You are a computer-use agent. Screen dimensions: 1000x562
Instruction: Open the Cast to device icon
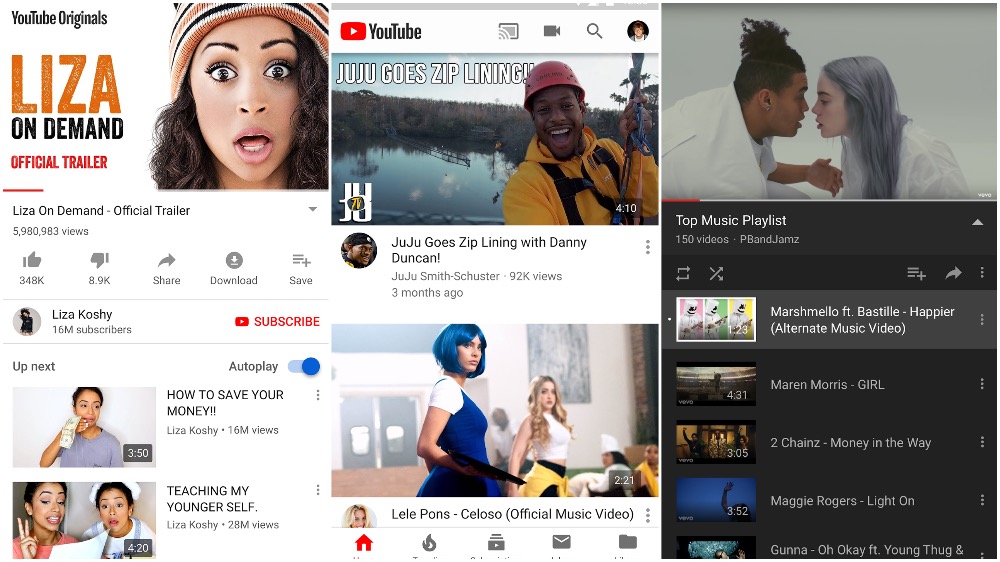point(509,31)
